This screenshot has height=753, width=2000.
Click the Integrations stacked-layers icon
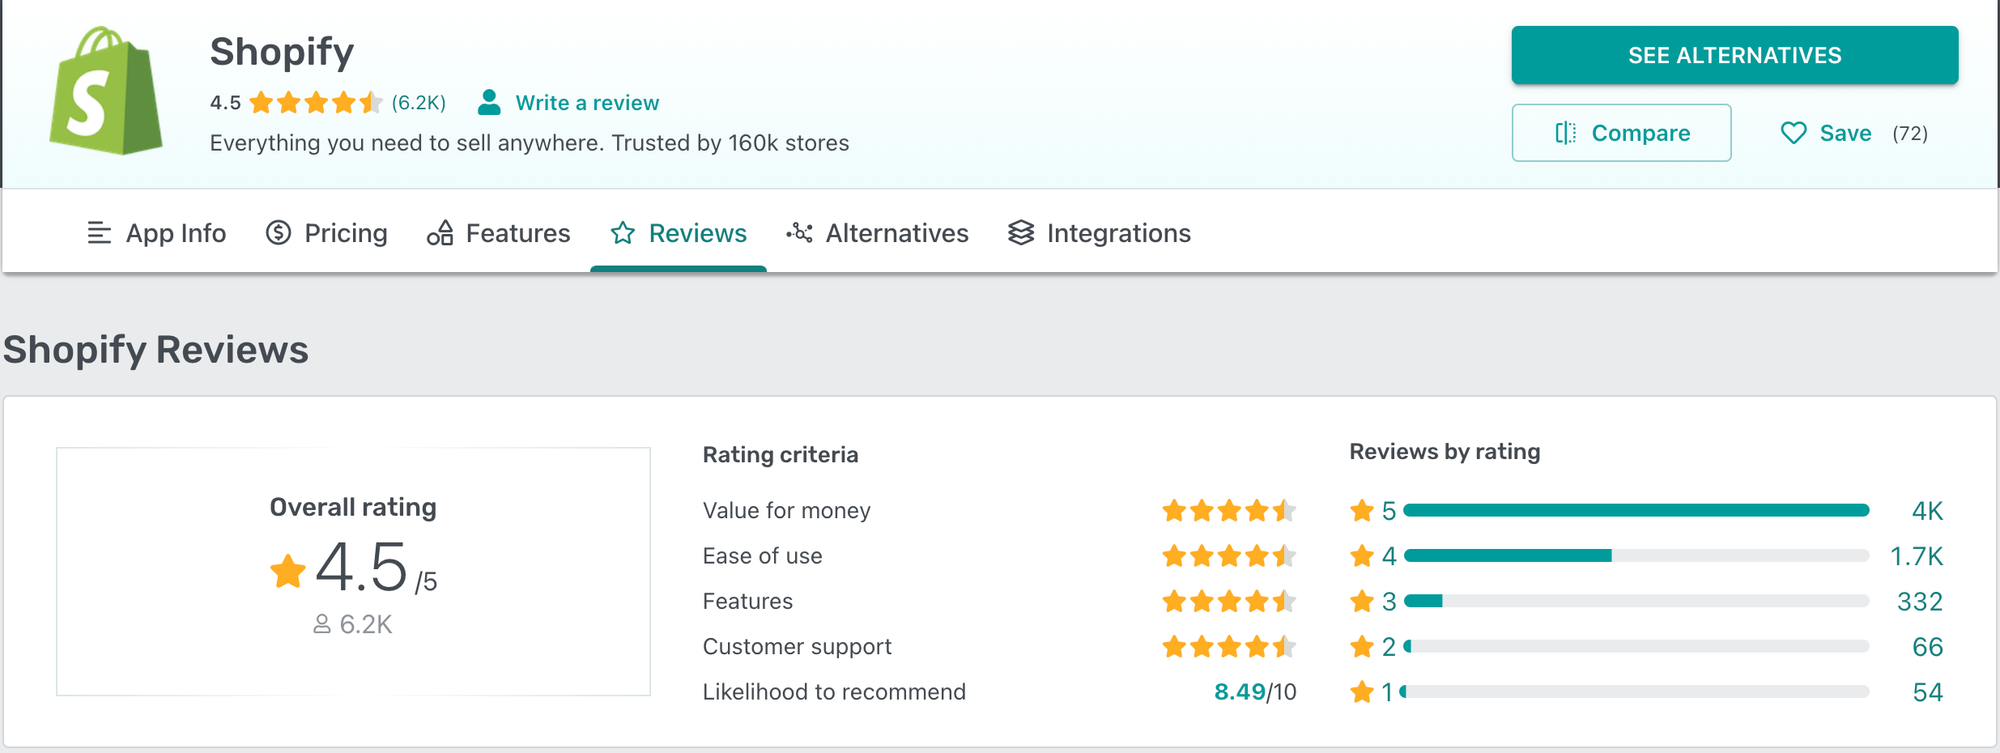click(x=1019, y=233)
